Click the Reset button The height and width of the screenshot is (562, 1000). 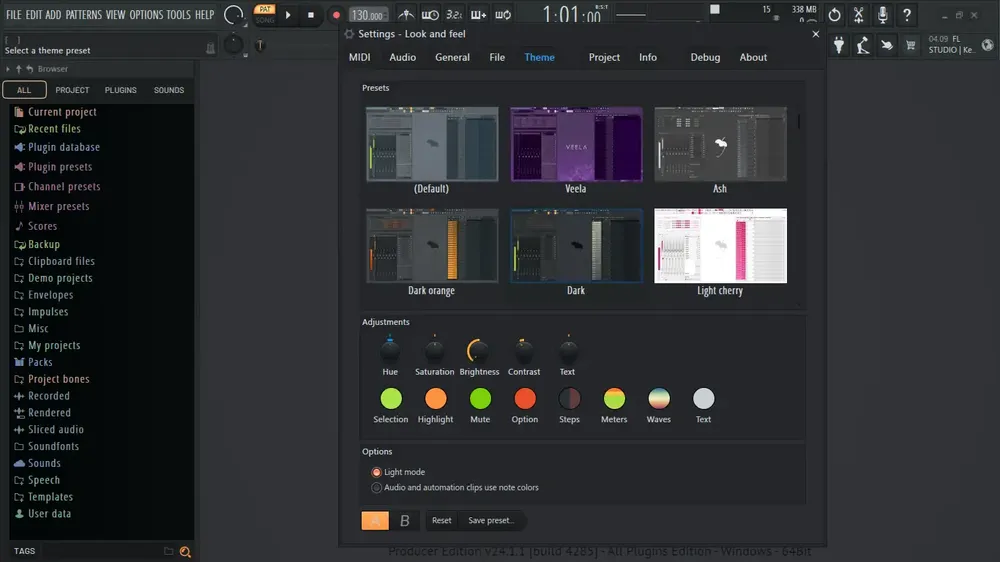tap(441, 521)
